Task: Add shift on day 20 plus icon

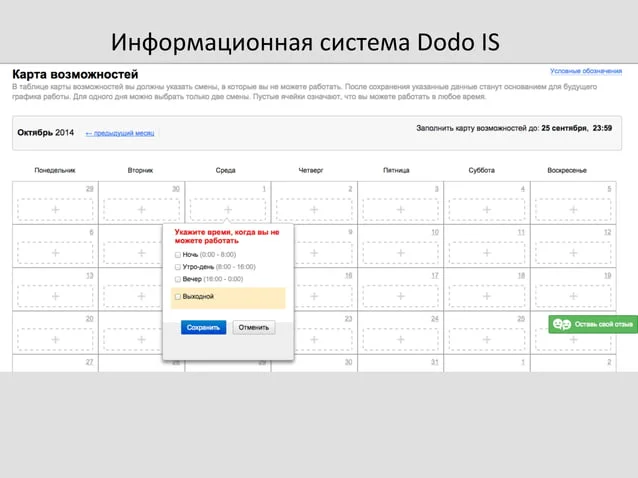Action: coord(55,340)
